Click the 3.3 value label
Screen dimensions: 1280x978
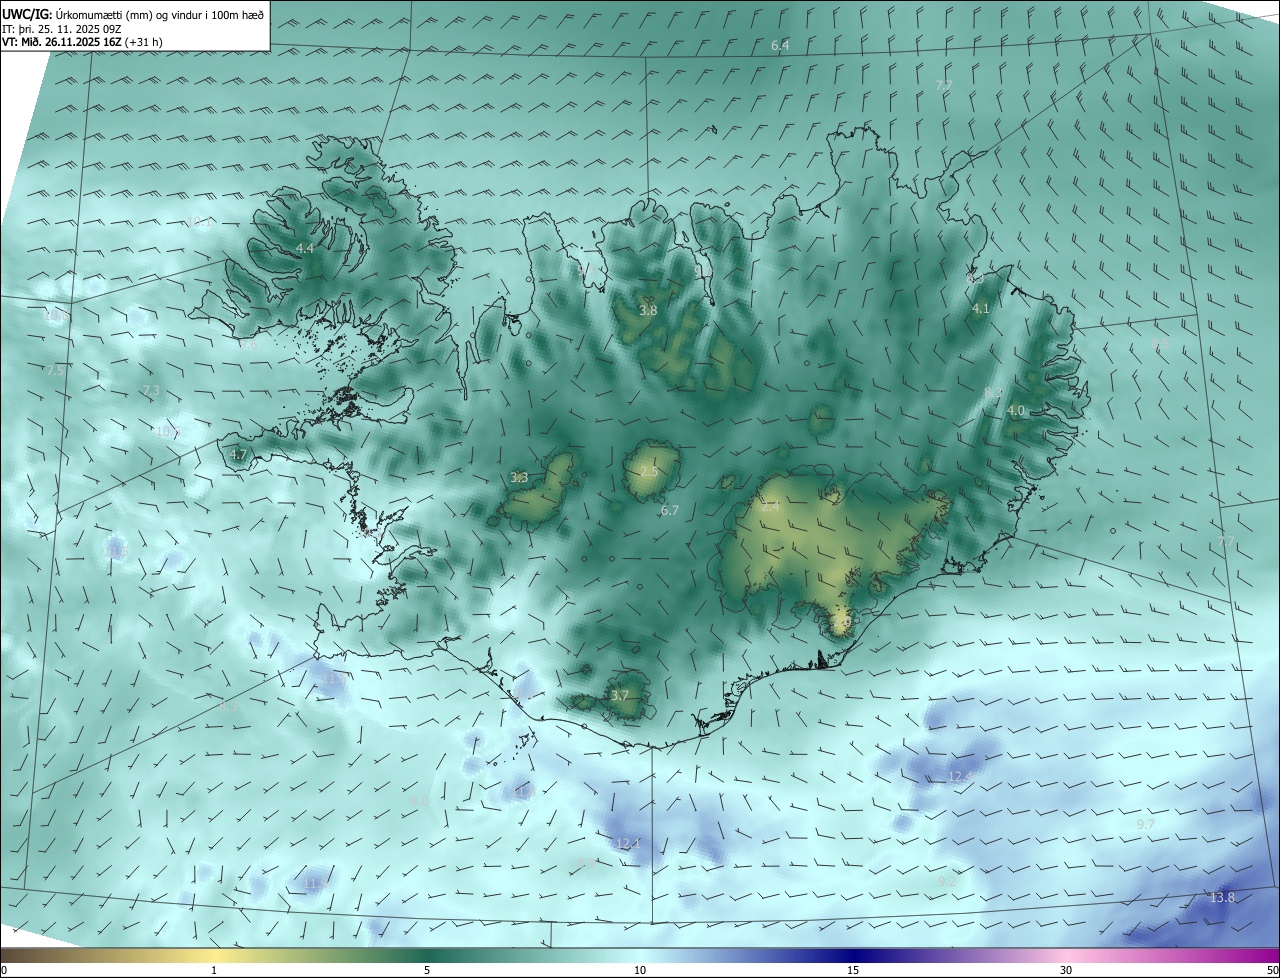pos(519,478)
